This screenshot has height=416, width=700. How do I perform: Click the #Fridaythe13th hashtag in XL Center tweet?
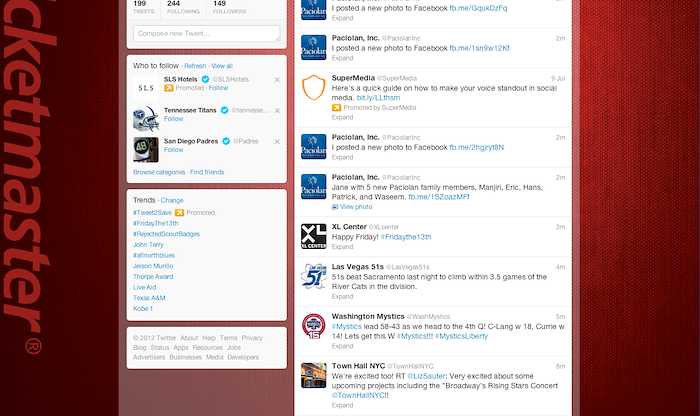[x=406, y=237]
